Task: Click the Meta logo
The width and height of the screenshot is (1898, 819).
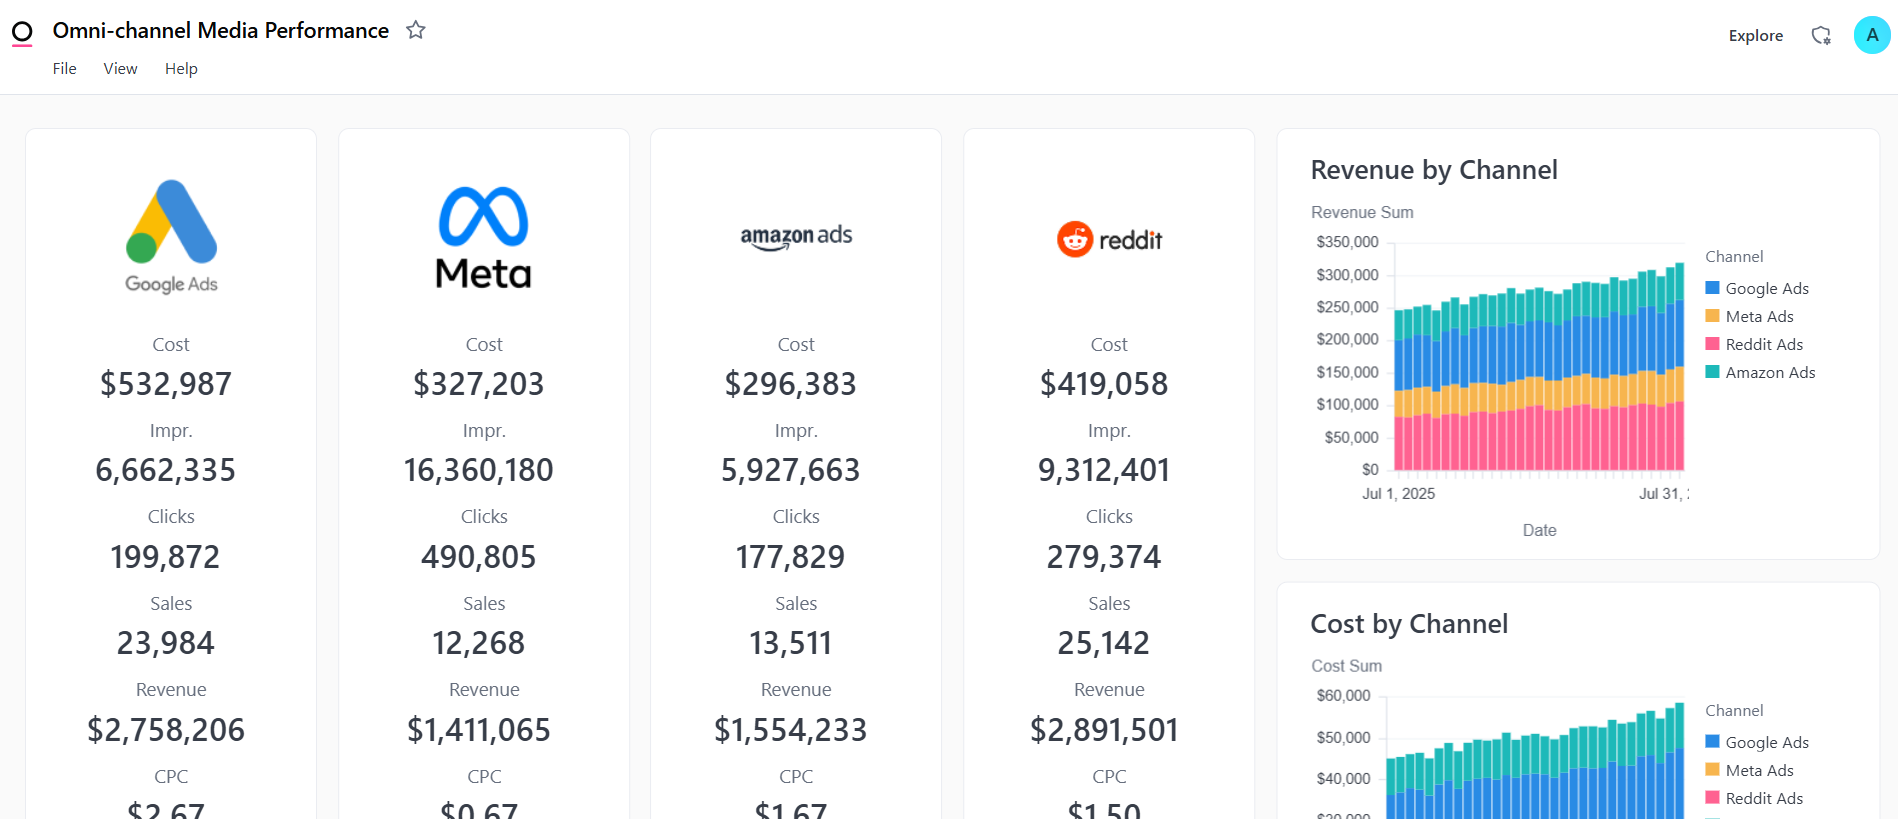Action: click(484, 238)
